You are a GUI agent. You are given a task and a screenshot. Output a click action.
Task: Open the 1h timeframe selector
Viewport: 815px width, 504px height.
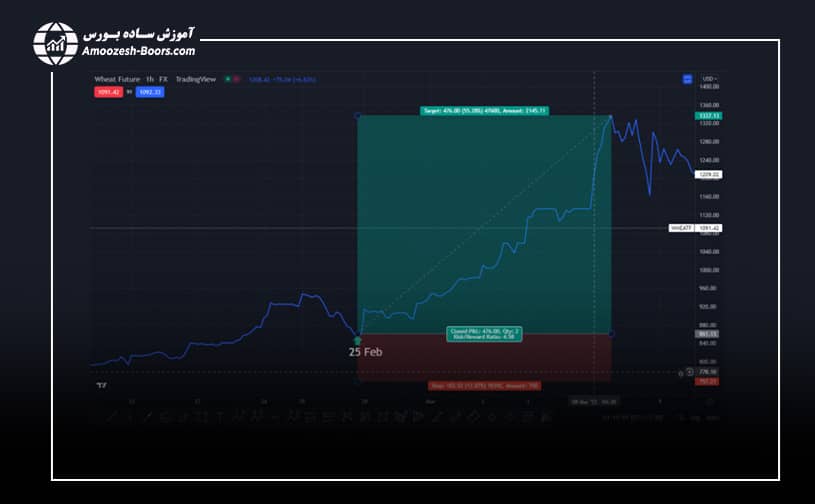coord(150,78)
